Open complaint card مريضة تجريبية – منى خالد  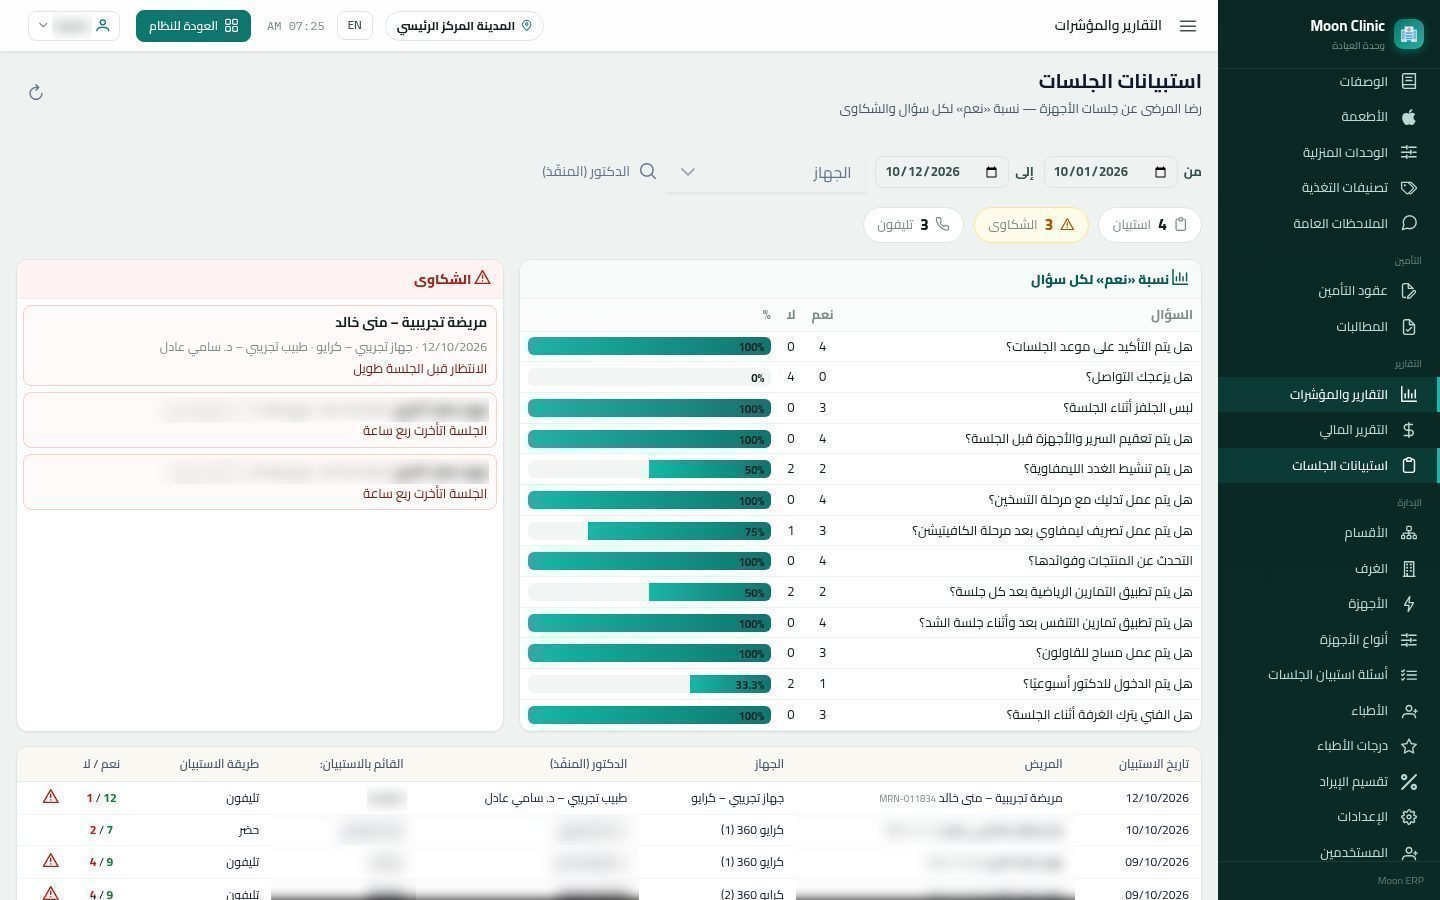[x=260, y=345]
